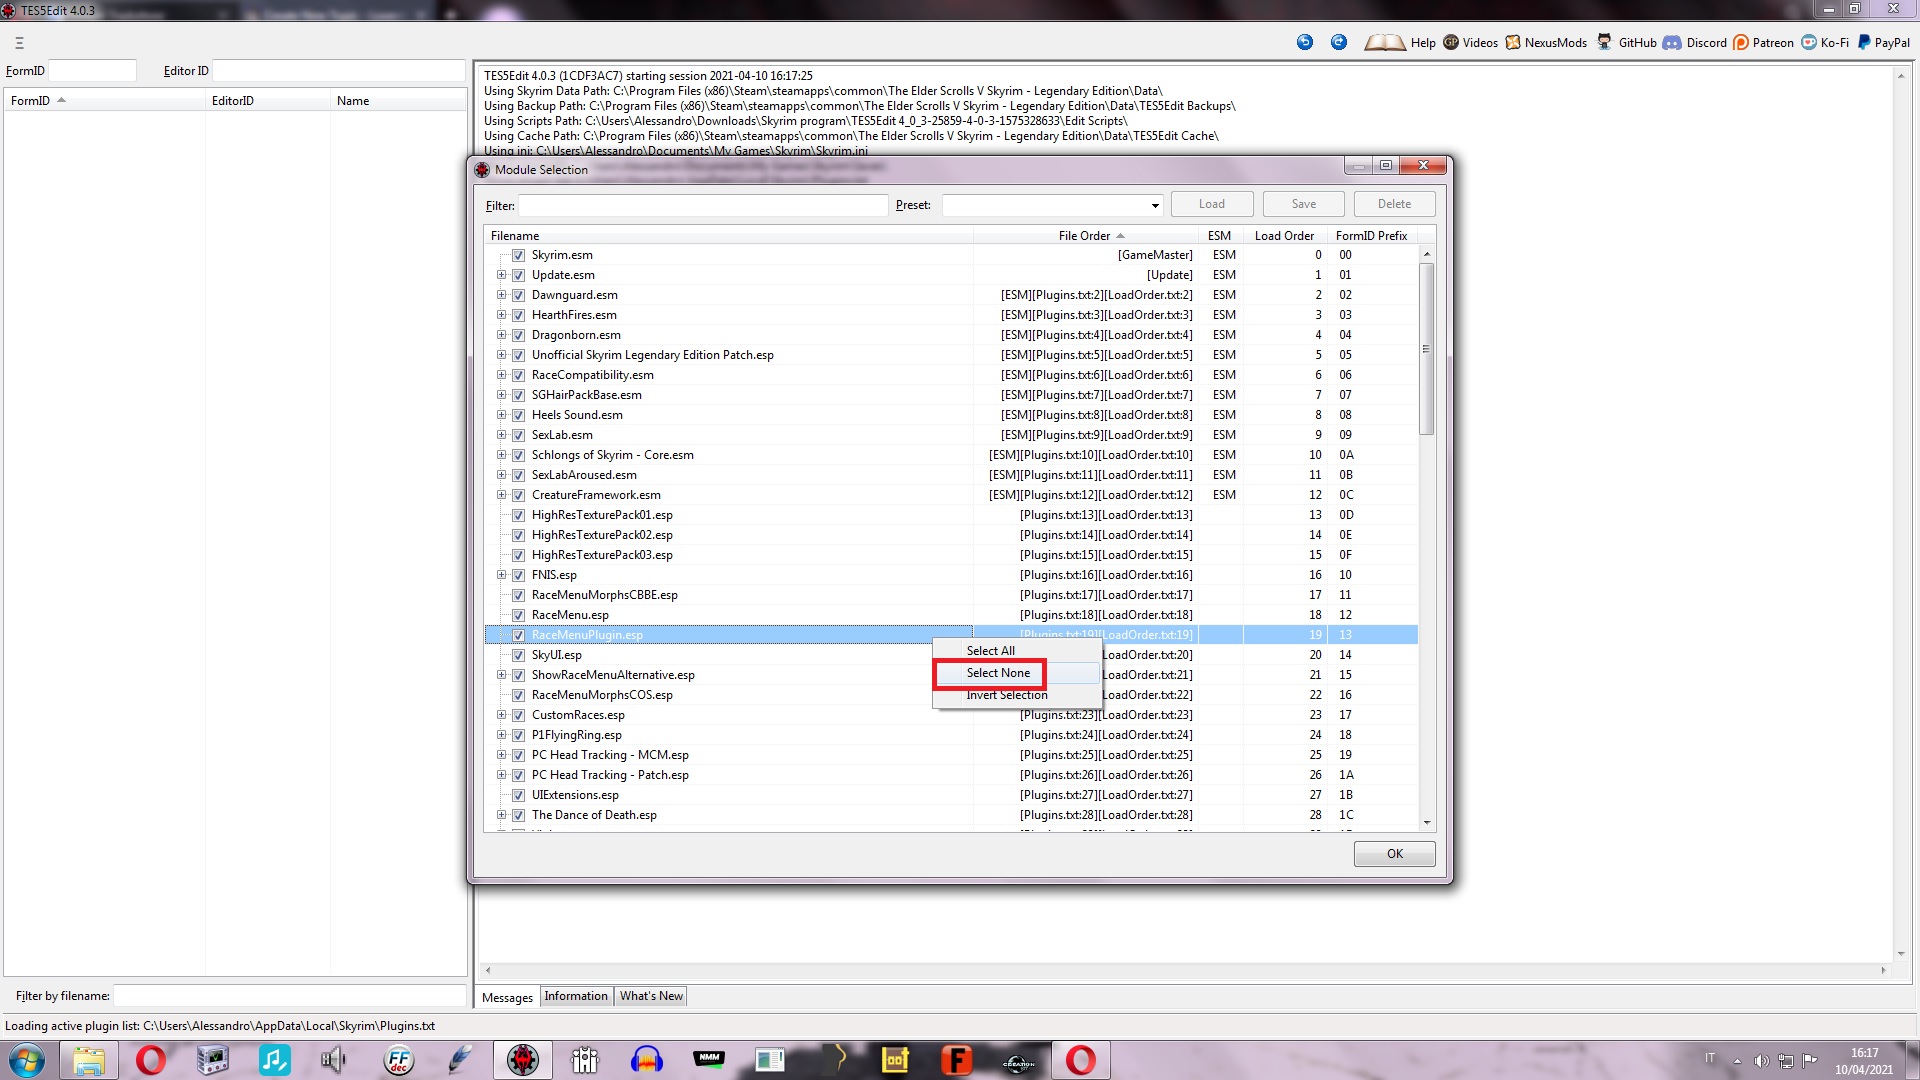Uncheck the FNIS.esp checkbox
This screenshot has height=1080, width=1920.
click(518, 575)
